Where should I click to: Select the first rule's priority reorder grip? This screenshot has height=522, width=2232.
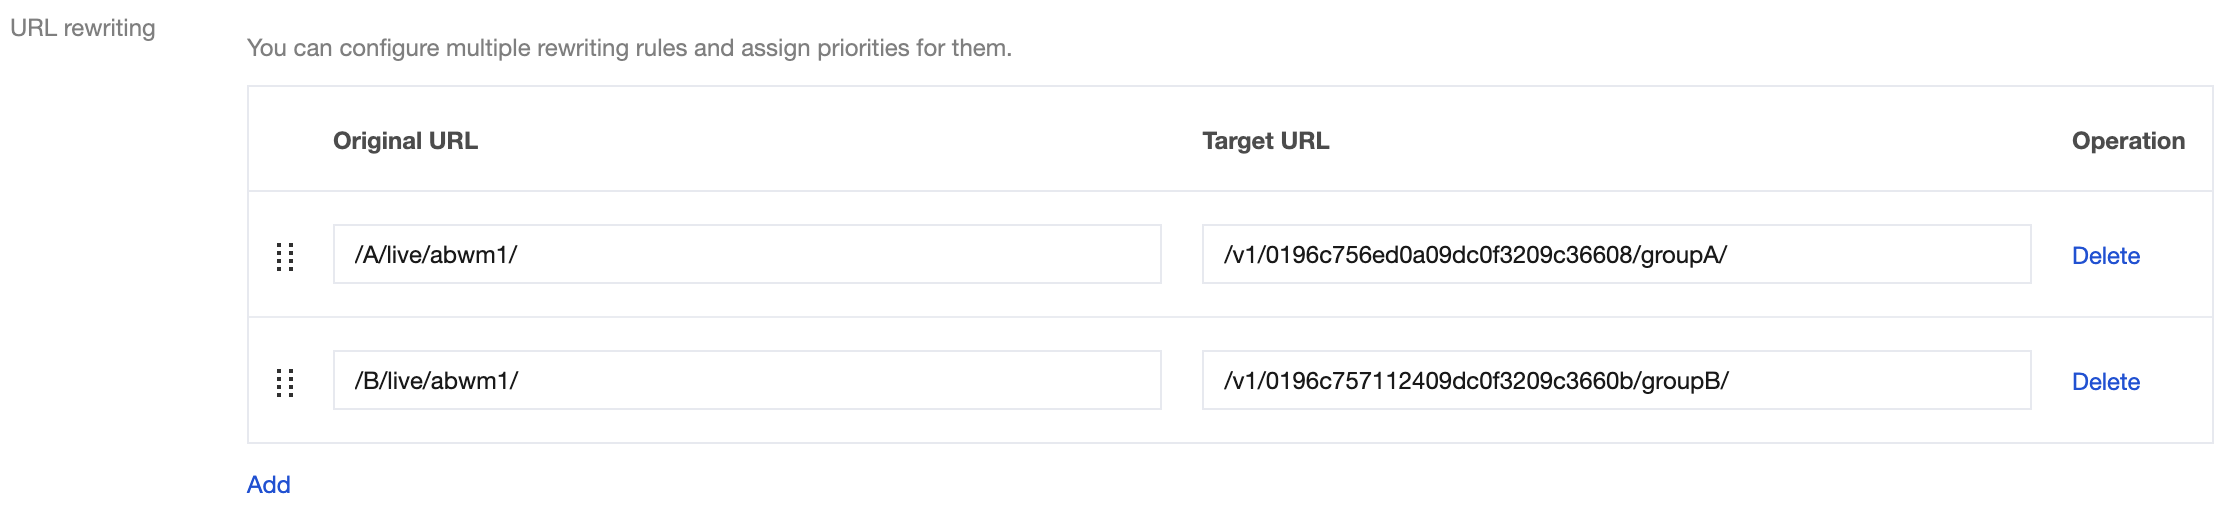click(x=285, y=256)
